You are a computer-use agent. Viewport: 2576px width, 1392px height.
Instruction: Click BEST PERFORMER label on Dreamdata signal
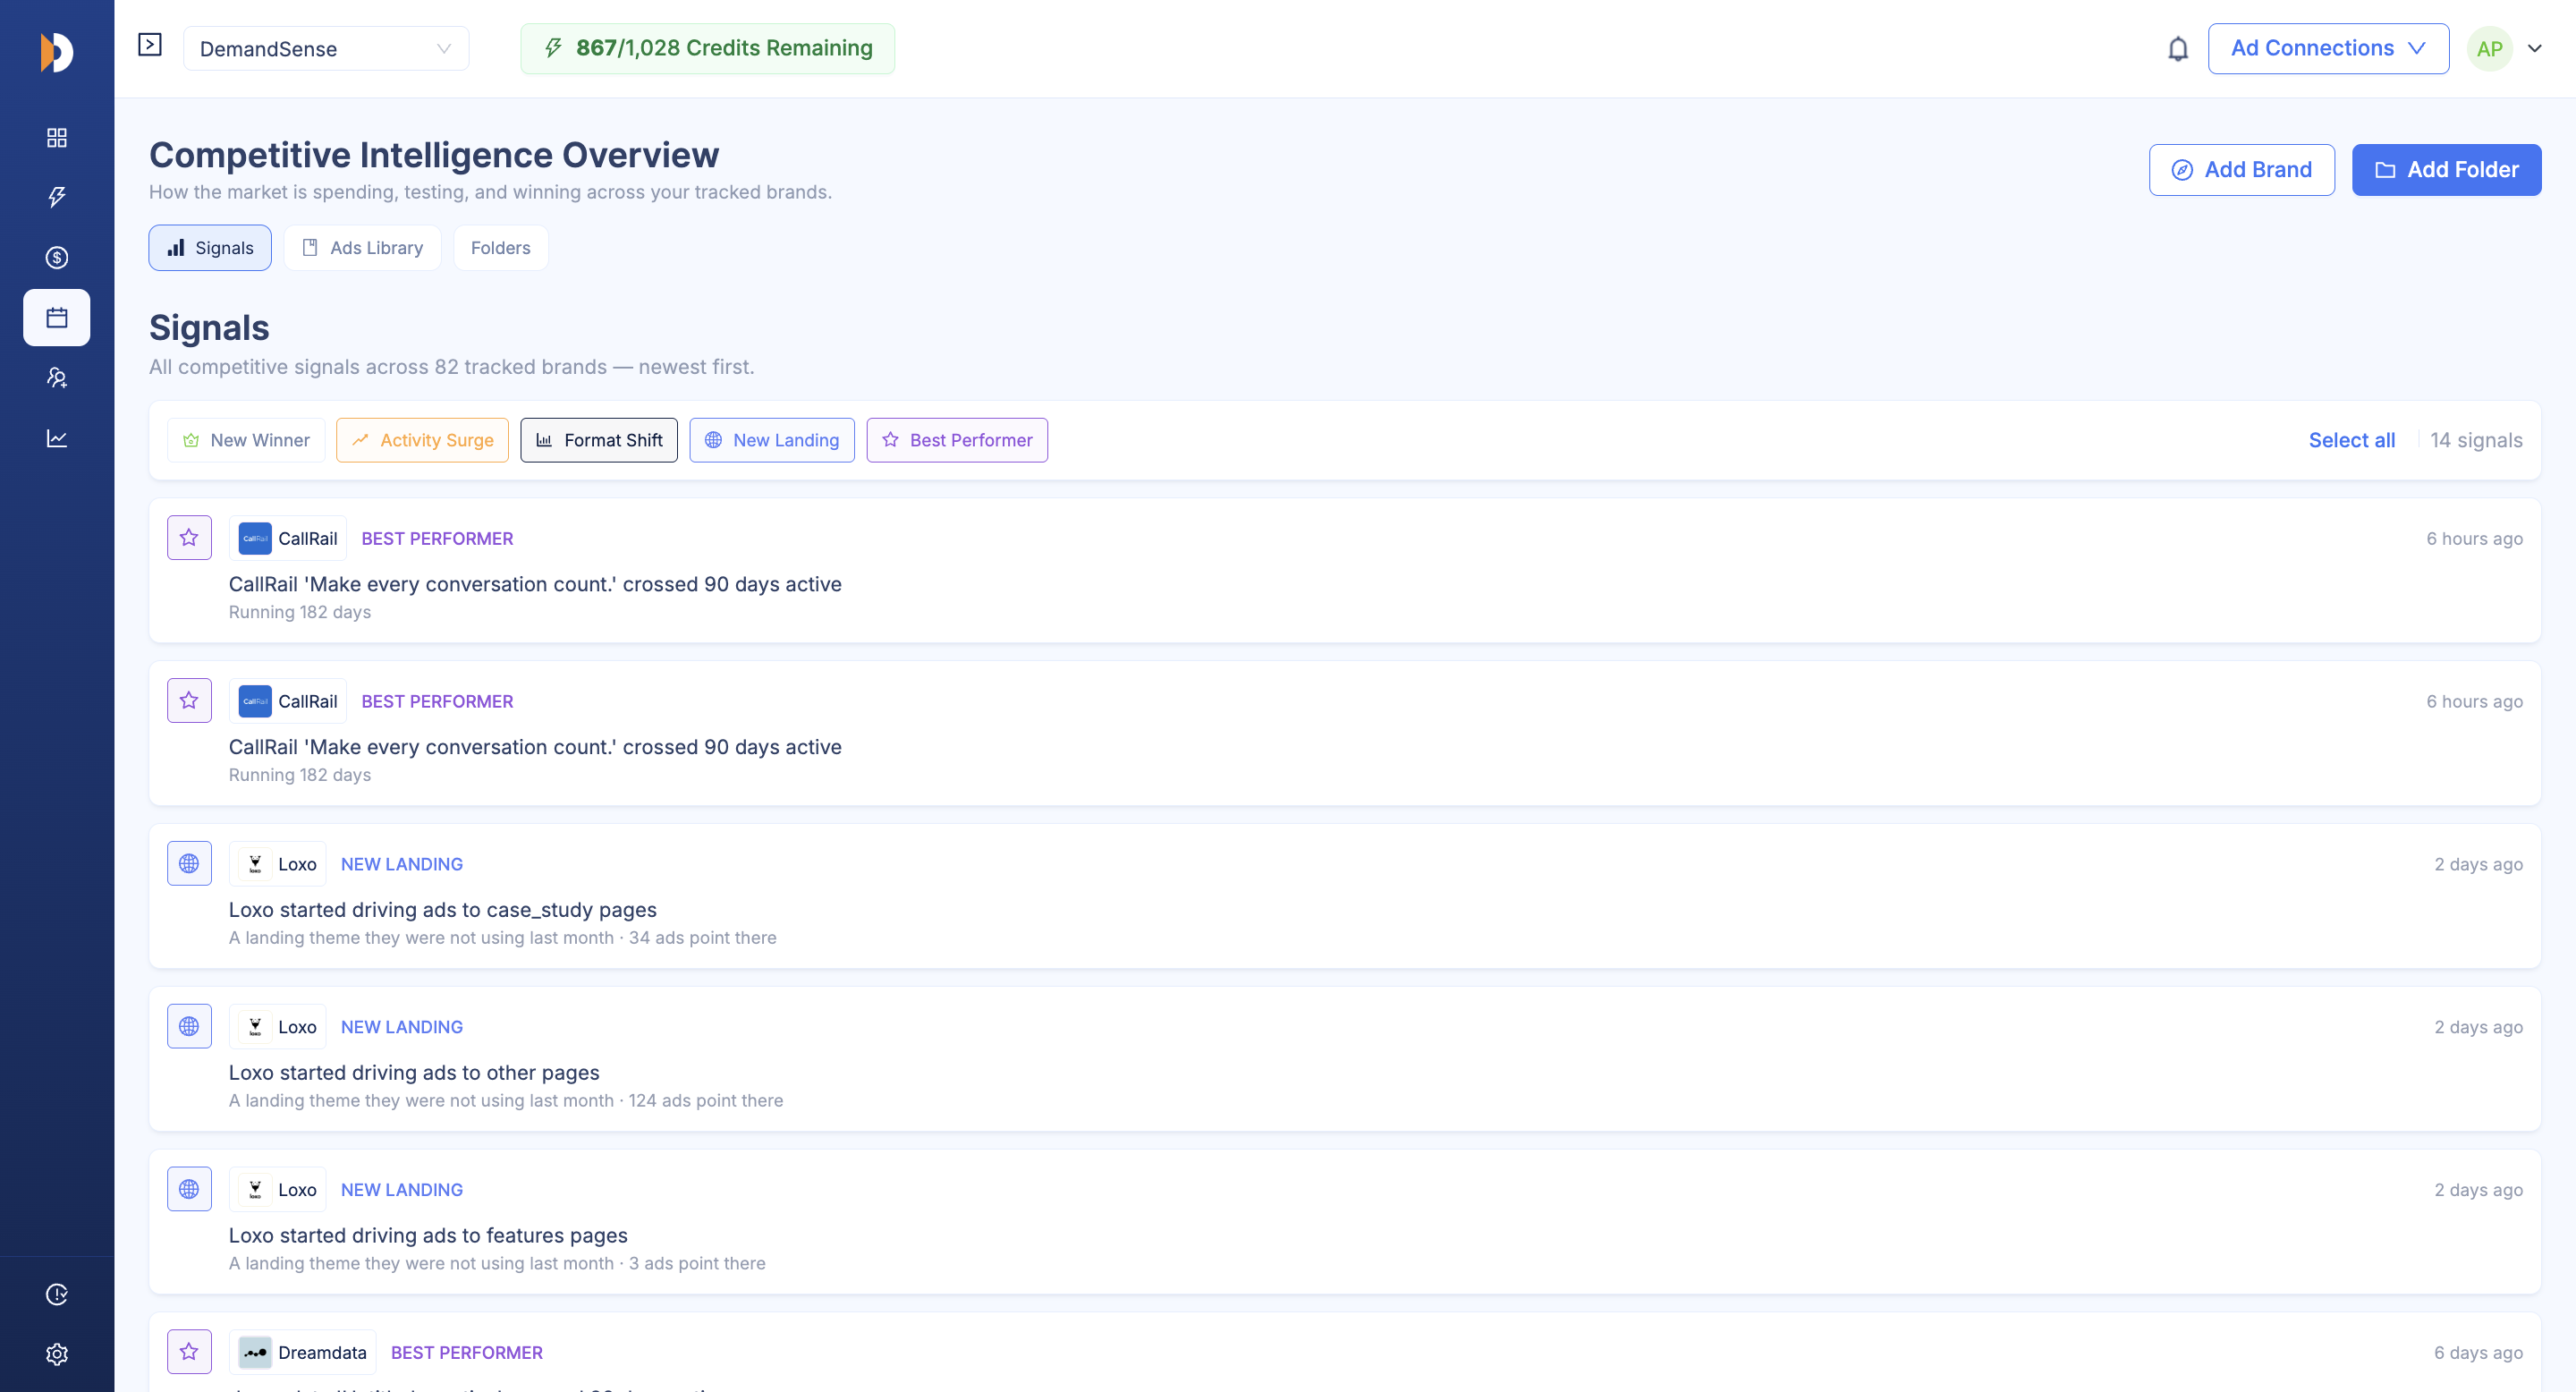[x=467, y=1353]
